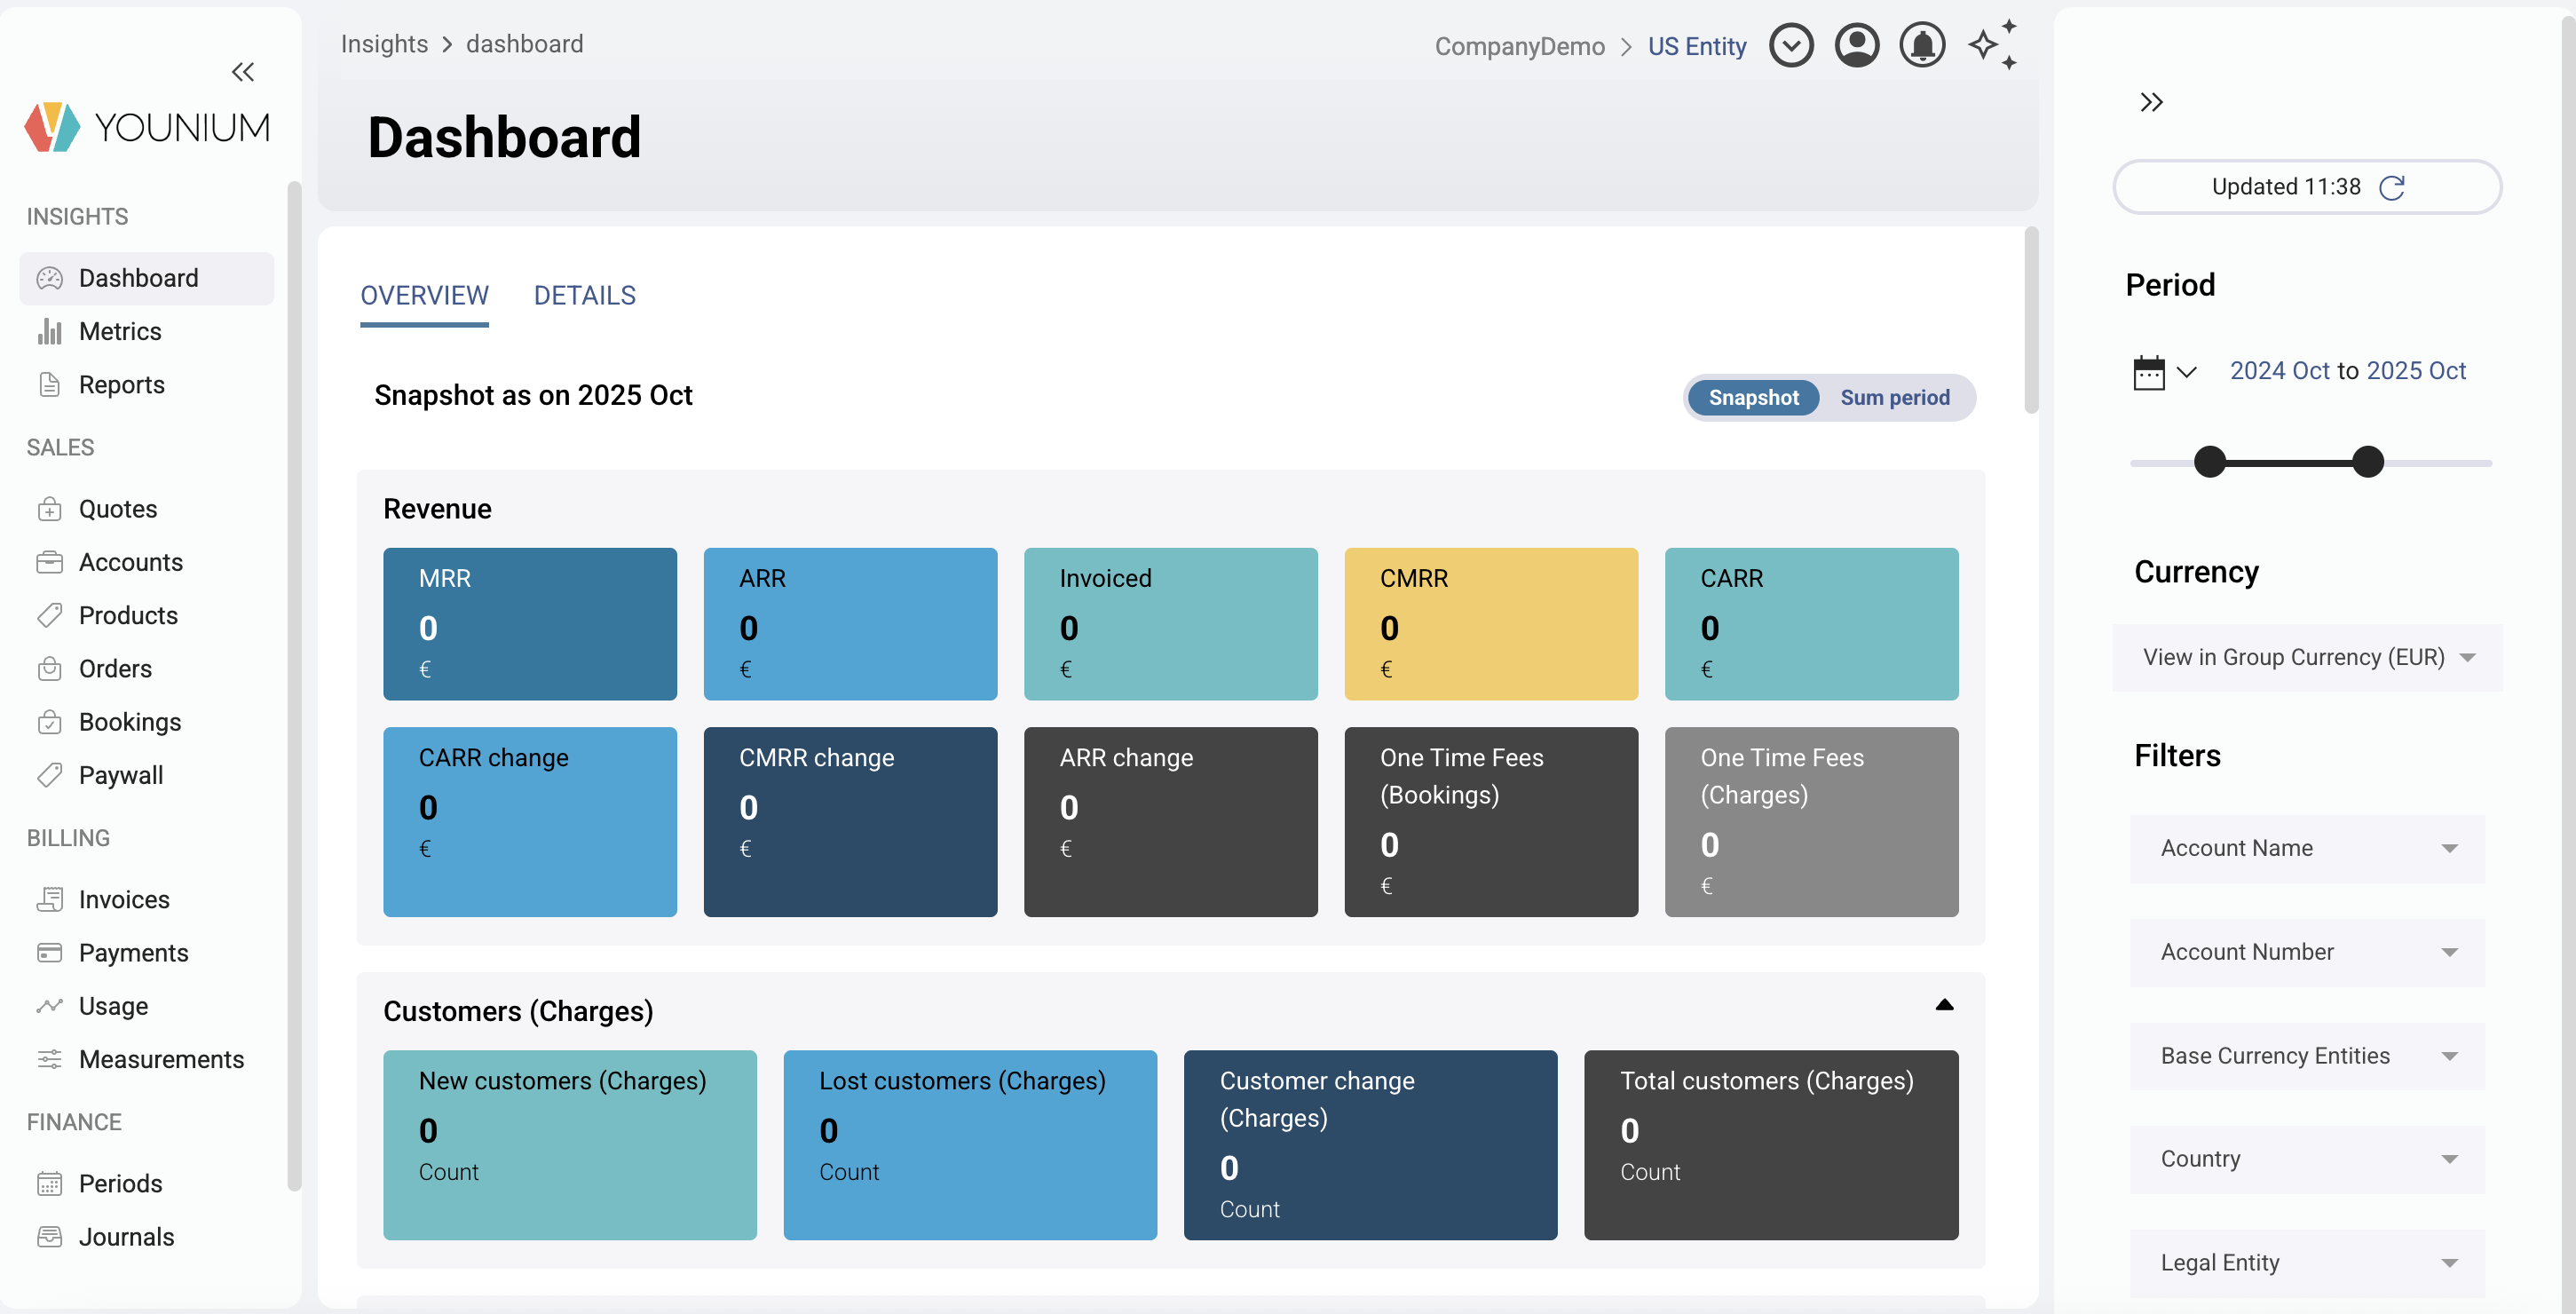
Task: Click the MRR revenue tile
Action: point(529,623)
